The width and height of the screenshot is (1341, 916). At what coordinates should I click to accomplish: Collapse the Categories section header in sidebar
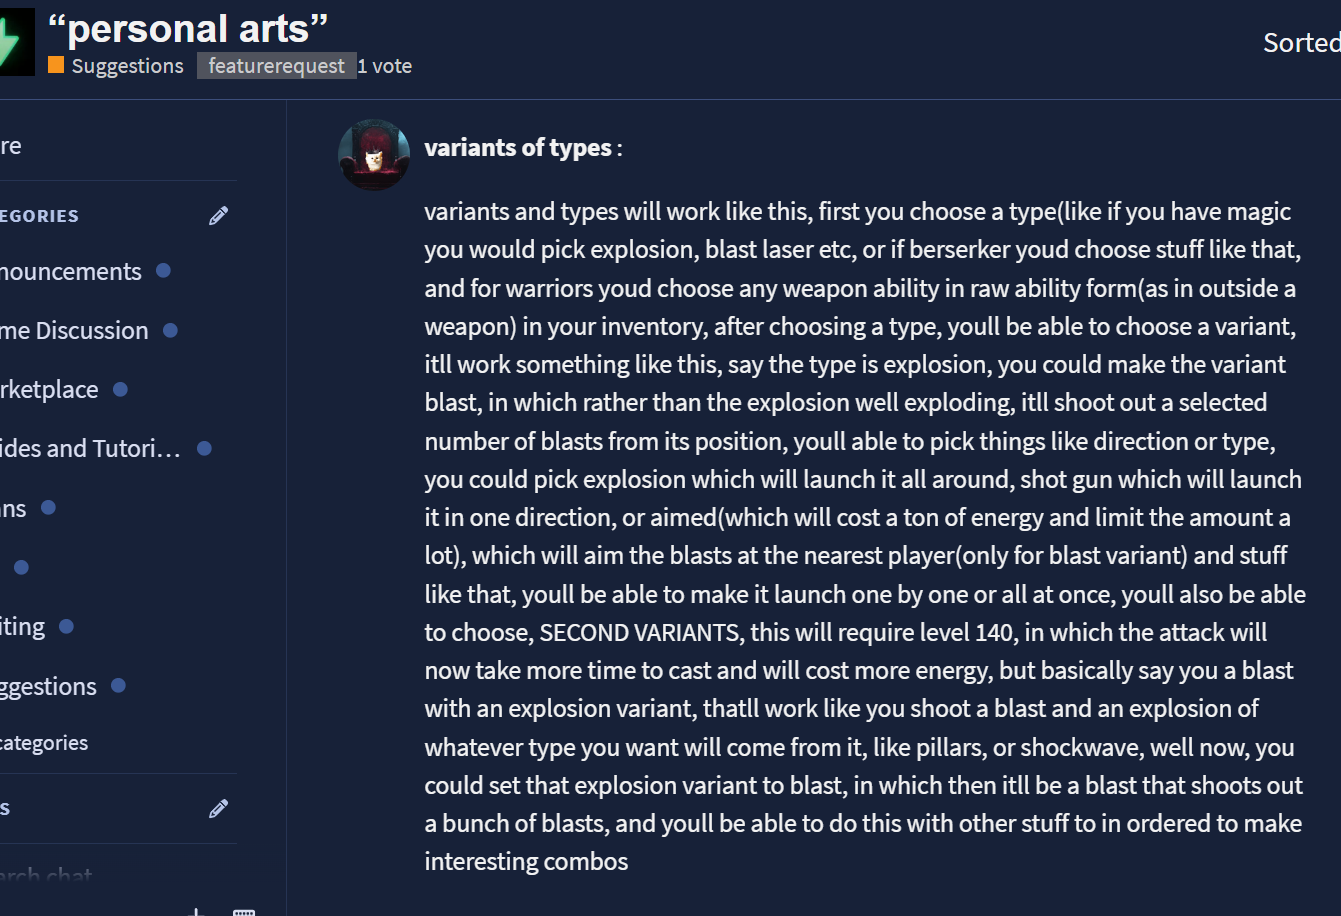40,216
